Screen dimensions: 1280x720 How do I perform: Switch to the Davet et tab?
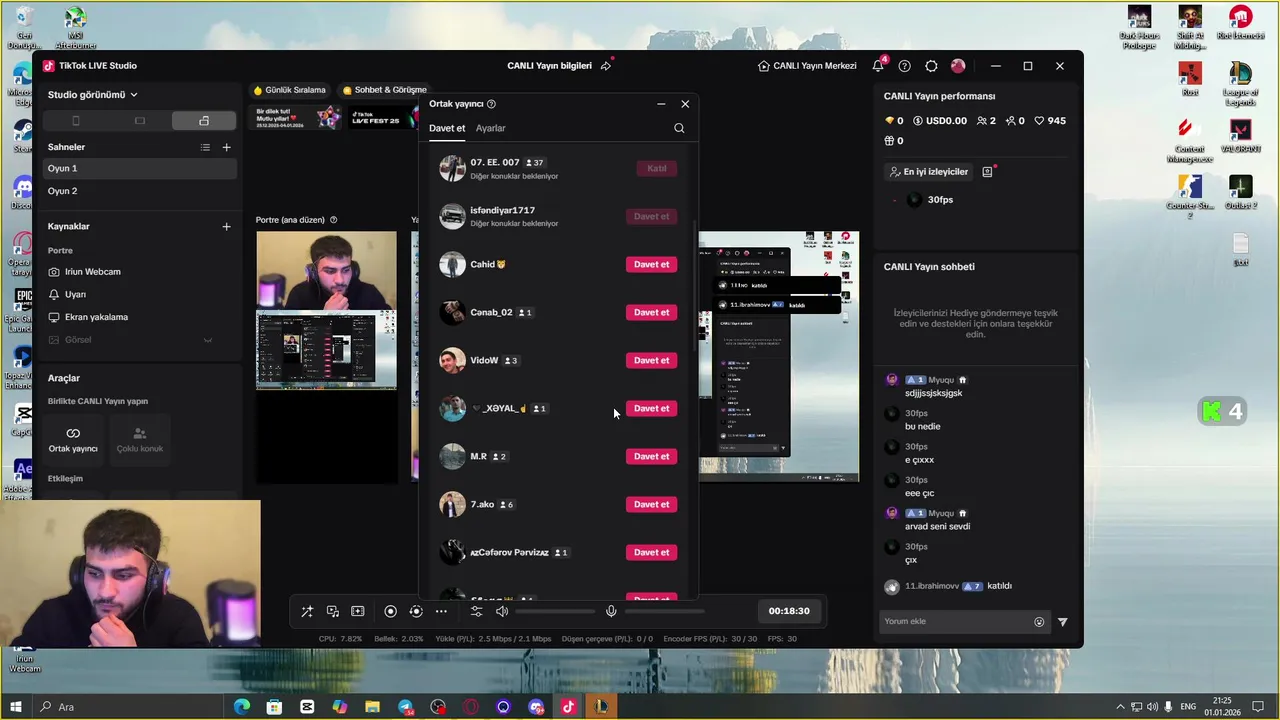(447, 128)
